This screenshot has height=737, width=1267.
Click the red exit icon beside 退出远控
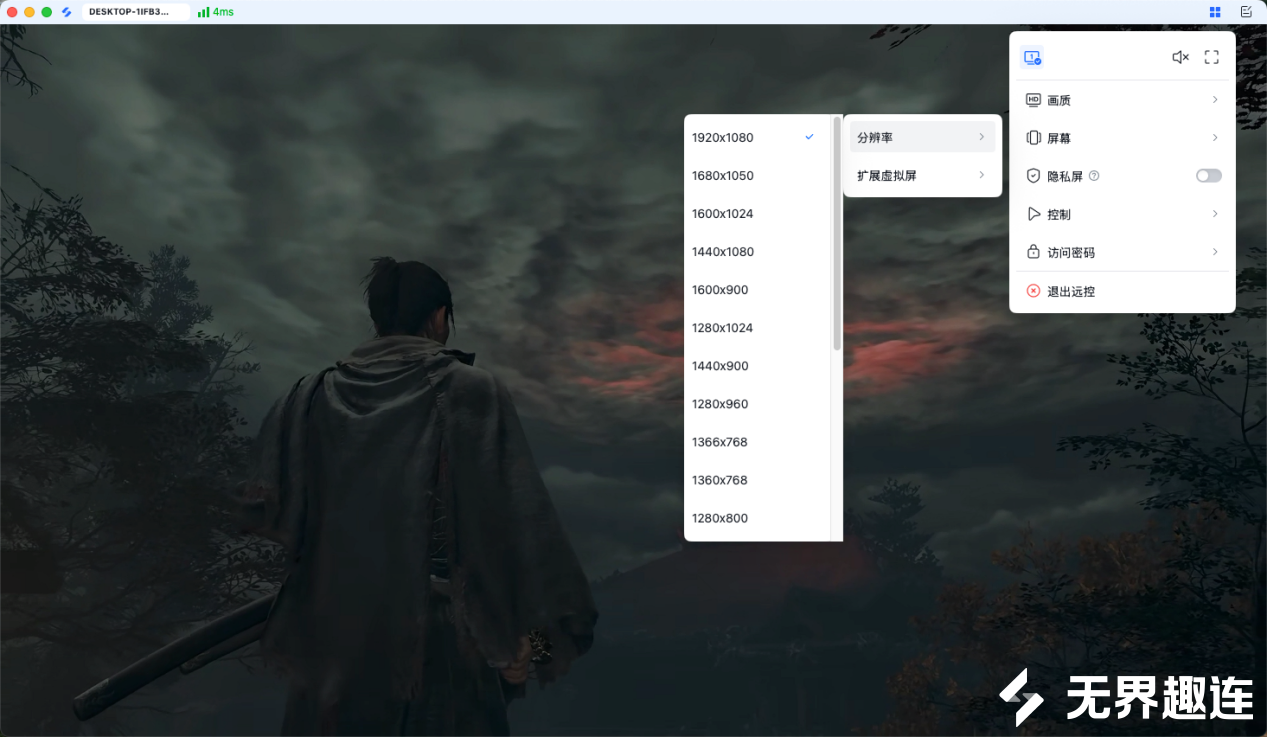pos(1034,291)
